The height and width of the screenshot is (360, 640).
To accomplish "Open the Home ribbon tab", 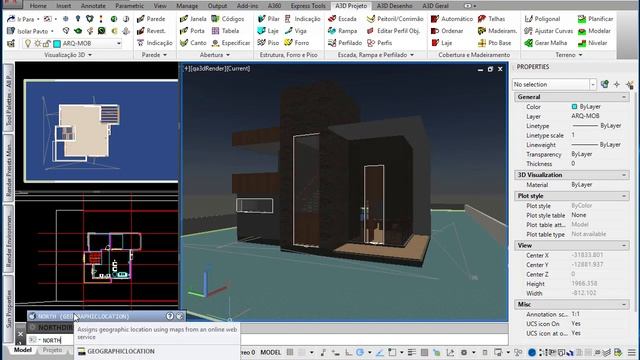I will (38, 6).
